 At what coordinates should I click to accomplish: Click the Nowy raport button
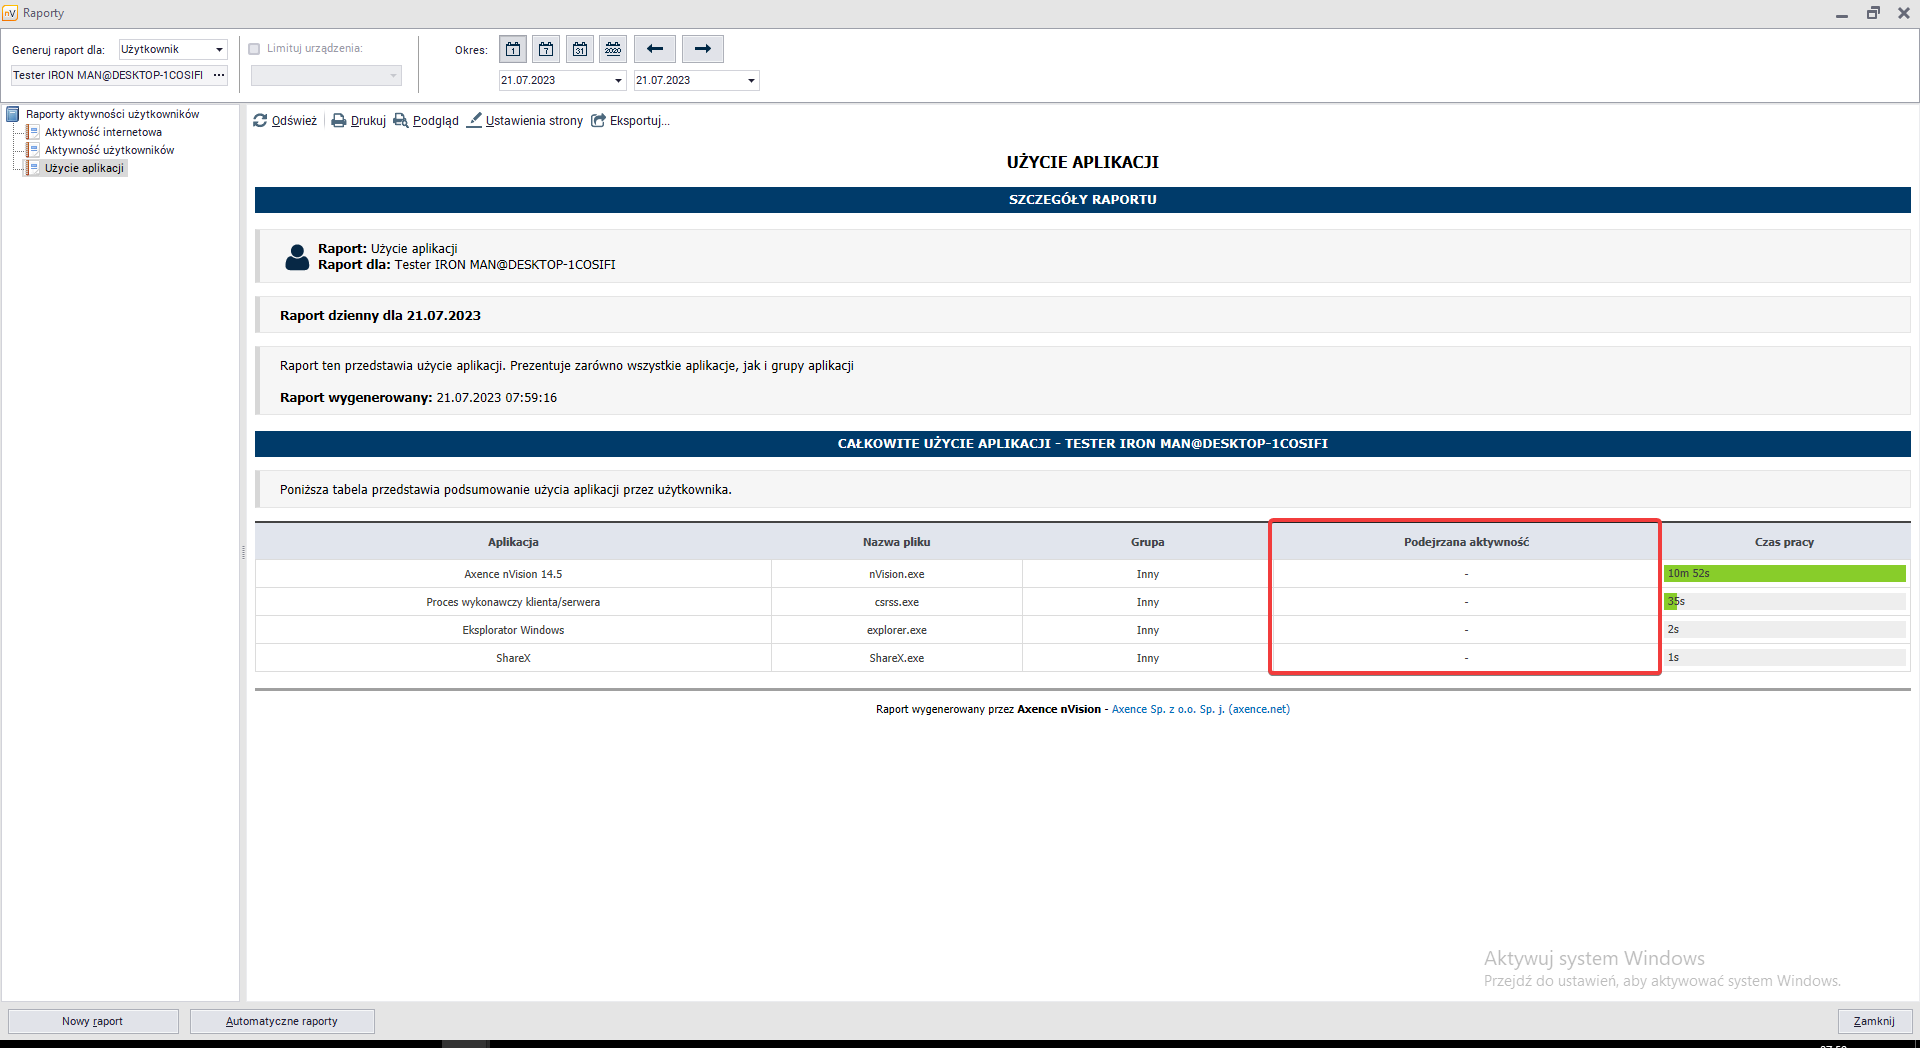[x=93, y=1021]
